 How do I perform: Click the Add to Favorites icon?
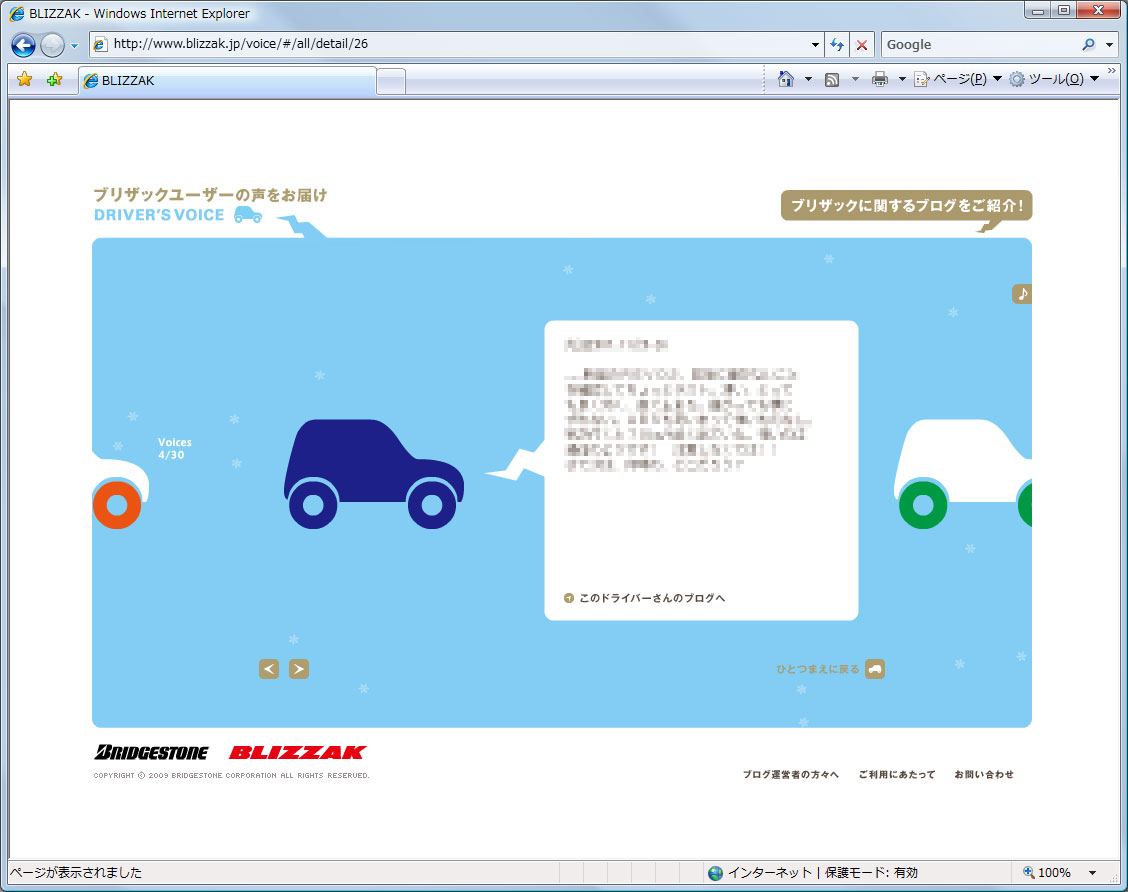pyautogui.click(x=54, y=79)
